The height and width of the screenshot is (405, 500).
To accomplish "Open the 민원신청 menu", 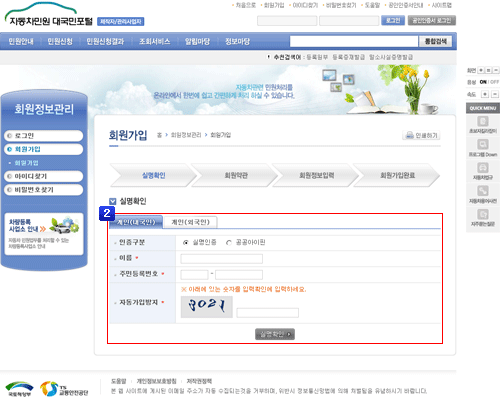I will (x=60, y=41).
